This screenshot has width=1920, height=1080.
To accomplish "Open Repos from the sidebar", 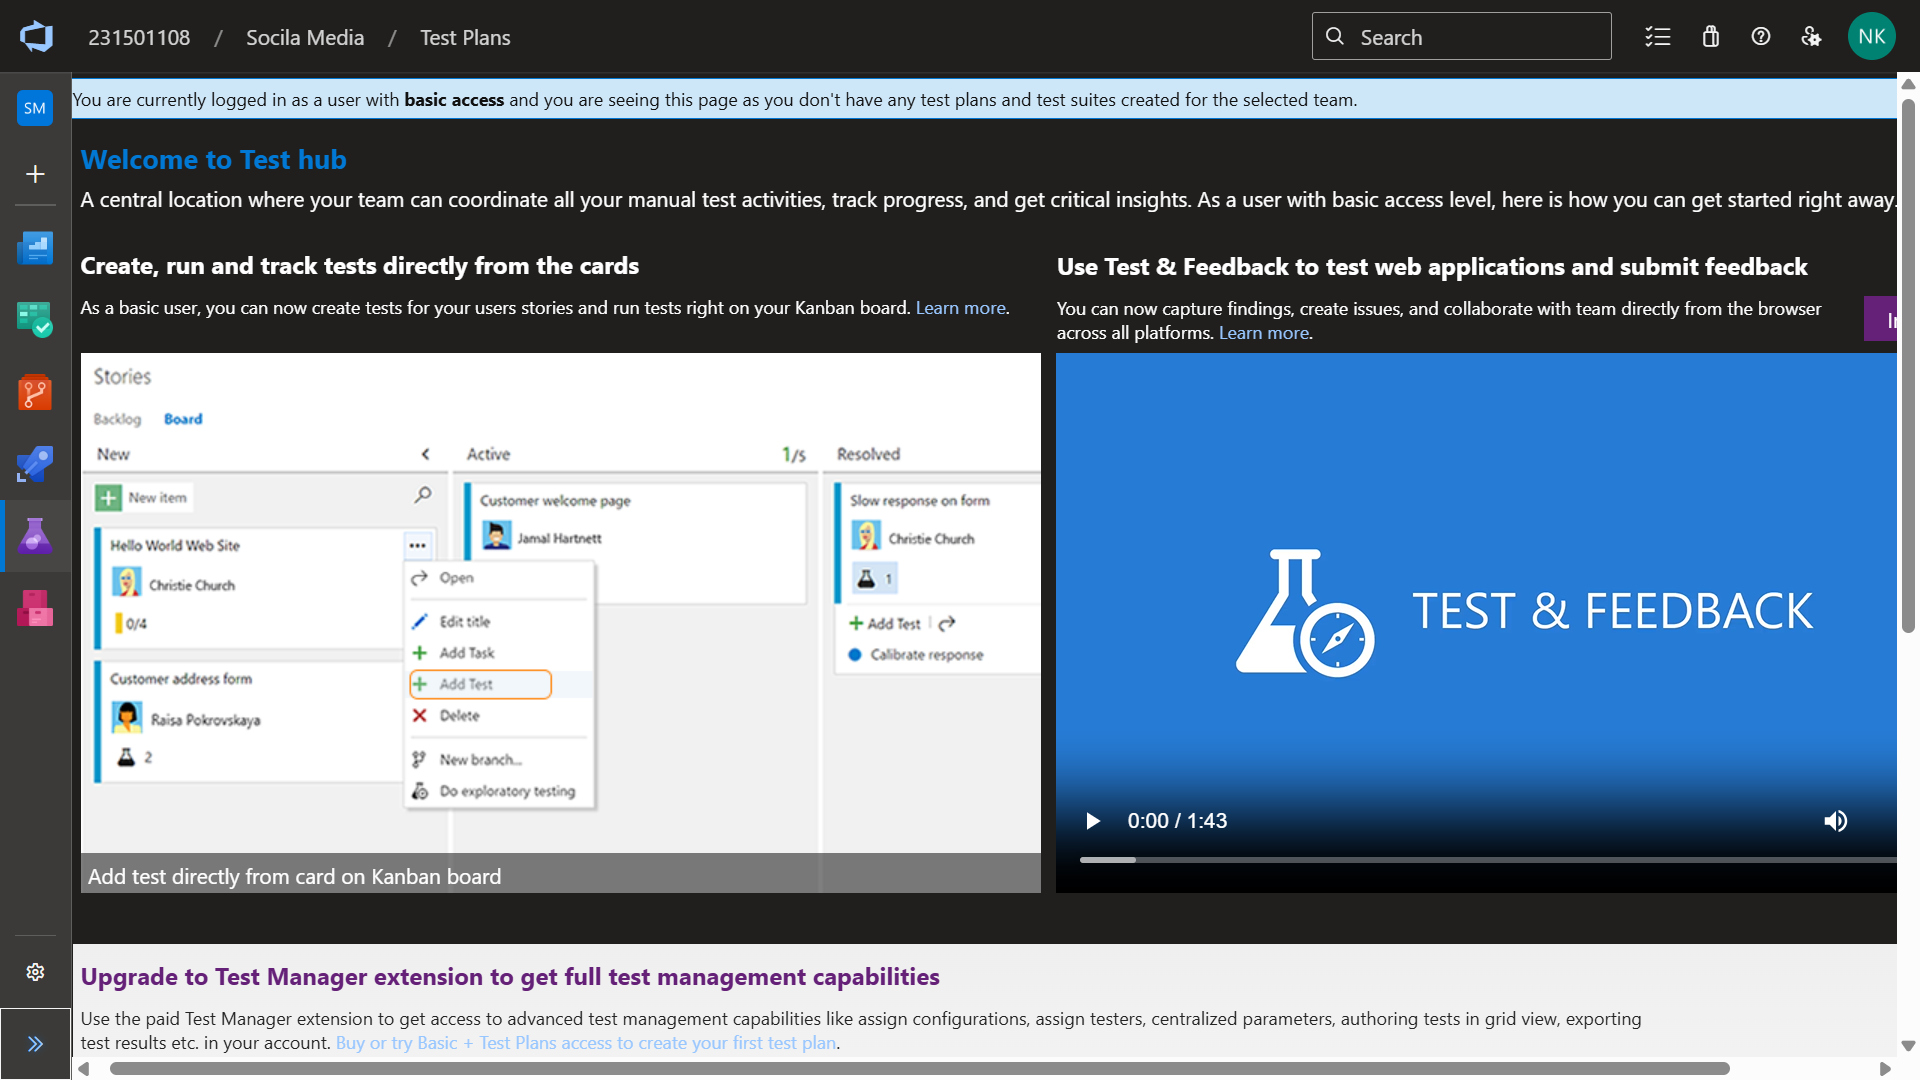I will [x=35, y=392].
